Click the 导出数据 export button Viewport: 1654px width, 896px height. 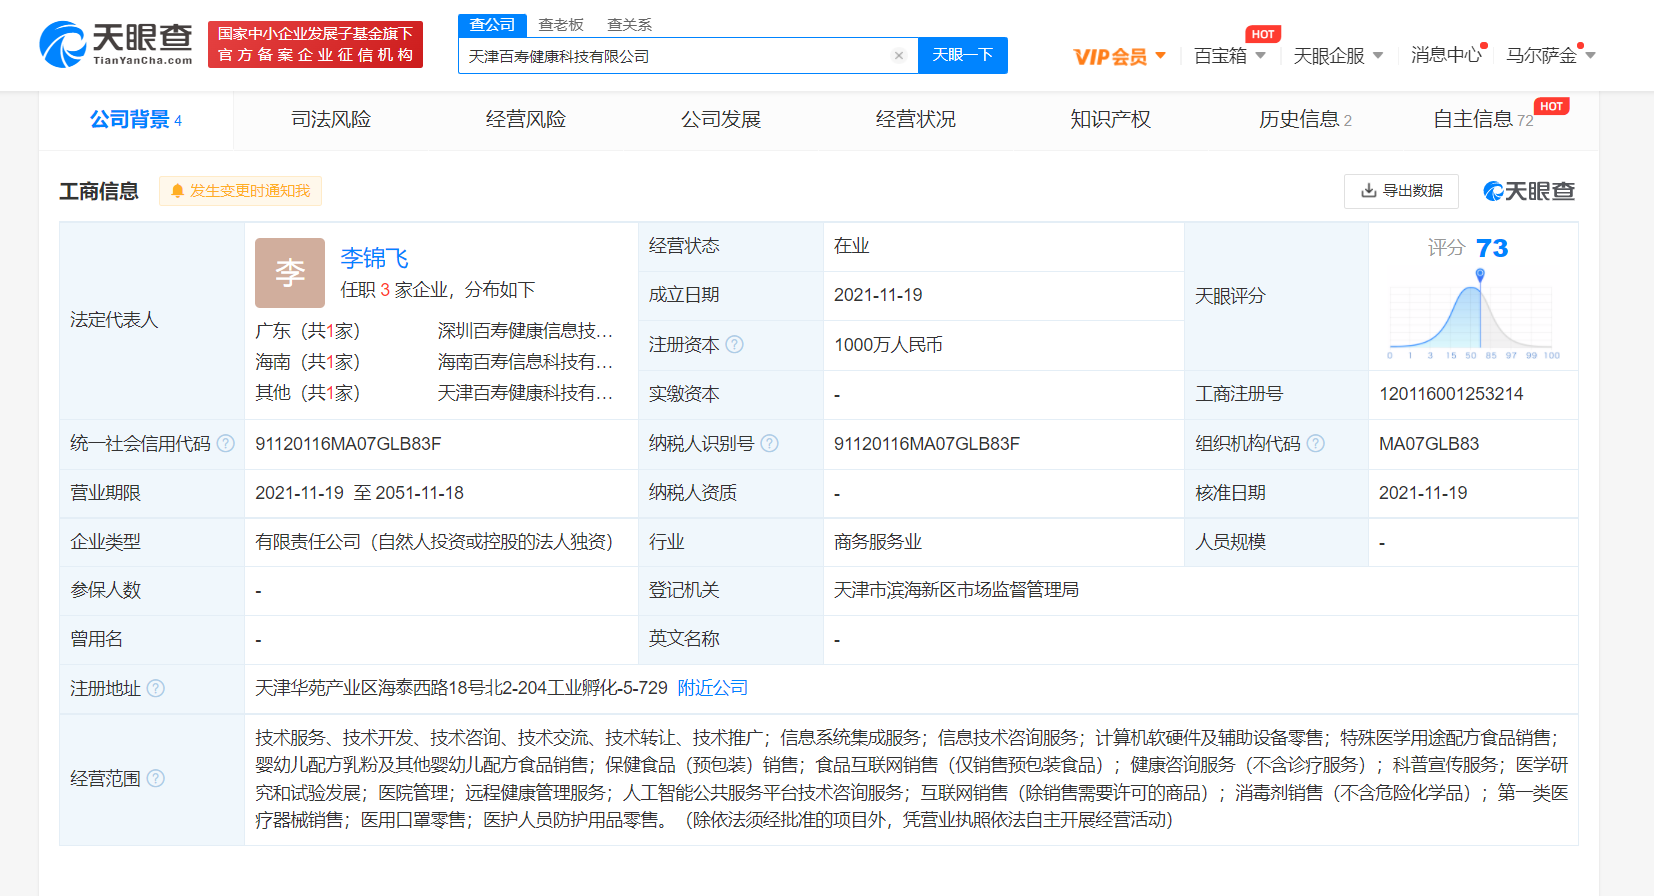pos(1401,191)
